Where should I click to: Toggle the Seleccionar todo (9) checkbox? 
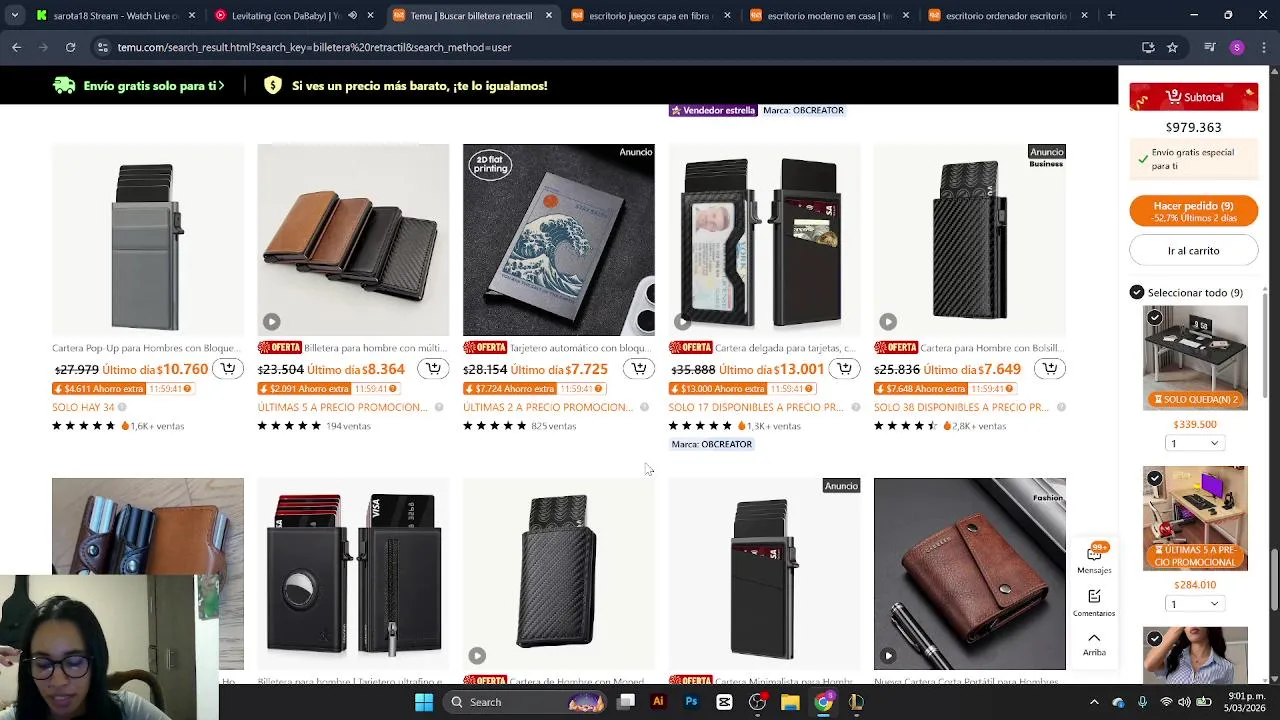[x=1137, y=293]
